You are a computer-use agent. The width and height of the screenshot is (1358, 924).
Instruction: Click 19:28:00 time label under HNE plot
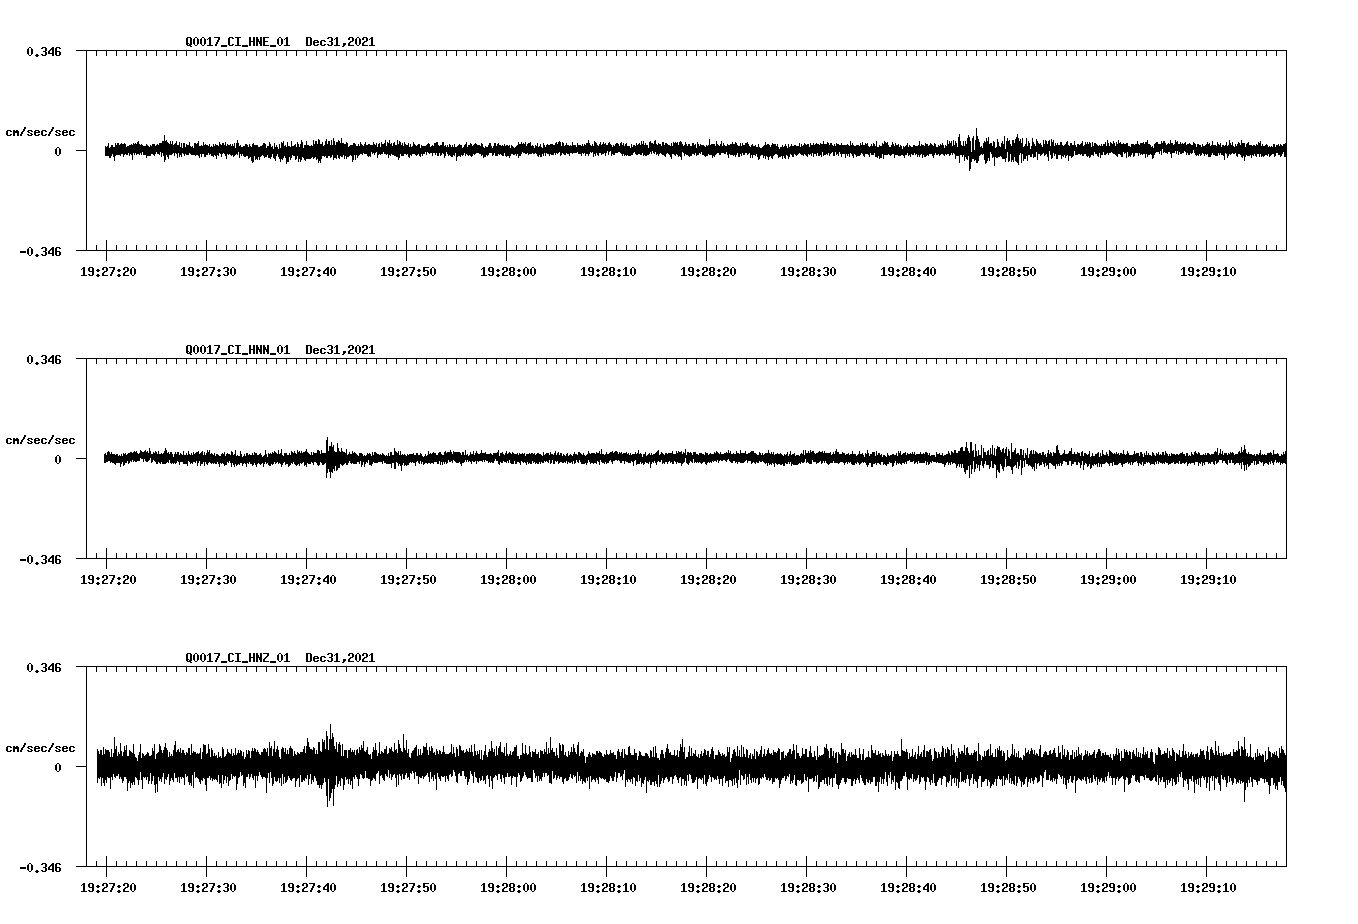tap(508, 272)
